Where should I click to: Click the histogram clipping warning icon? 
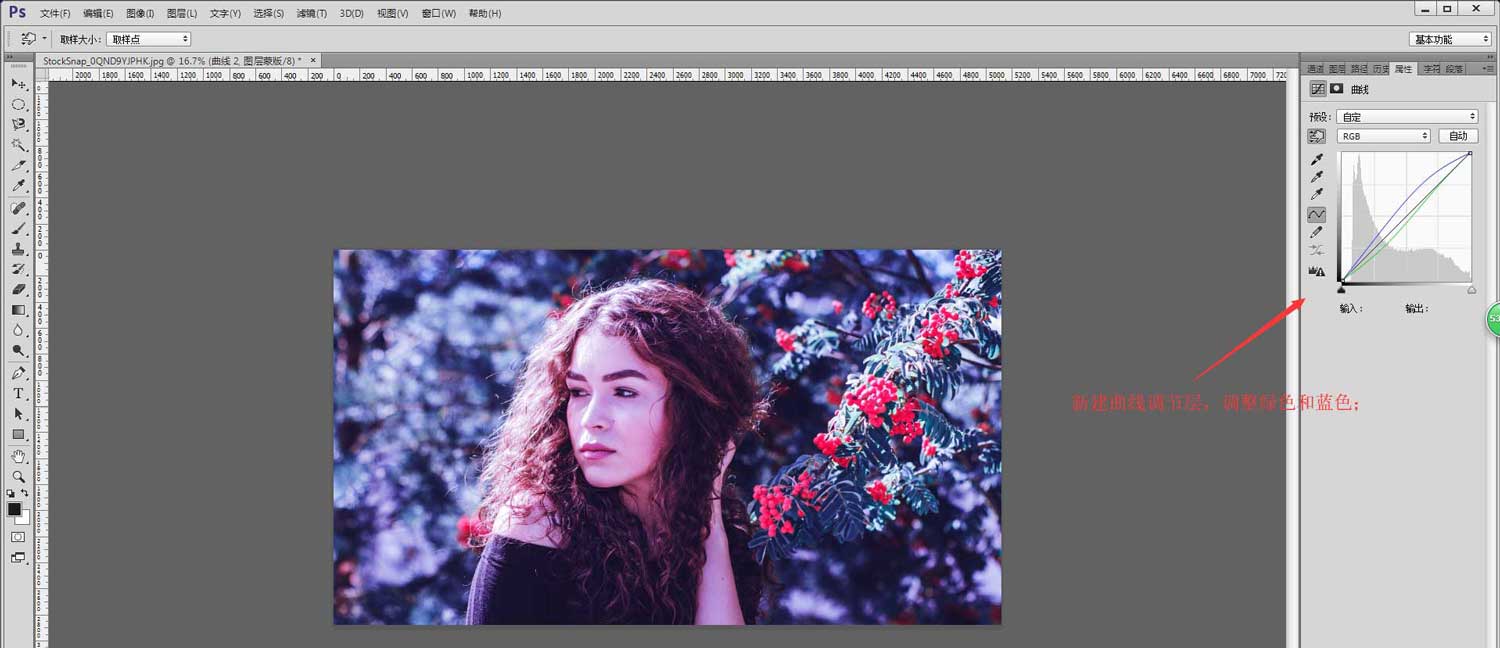1317,271
